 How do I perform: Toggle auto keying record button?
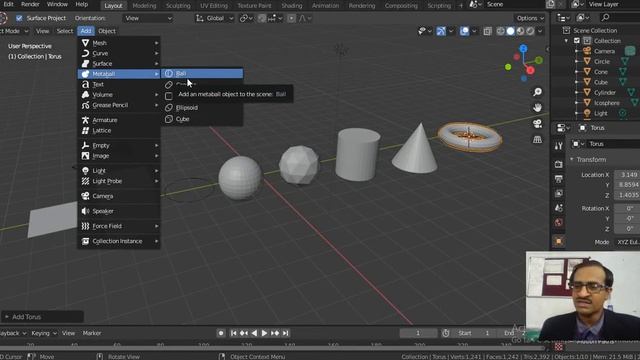221,333
